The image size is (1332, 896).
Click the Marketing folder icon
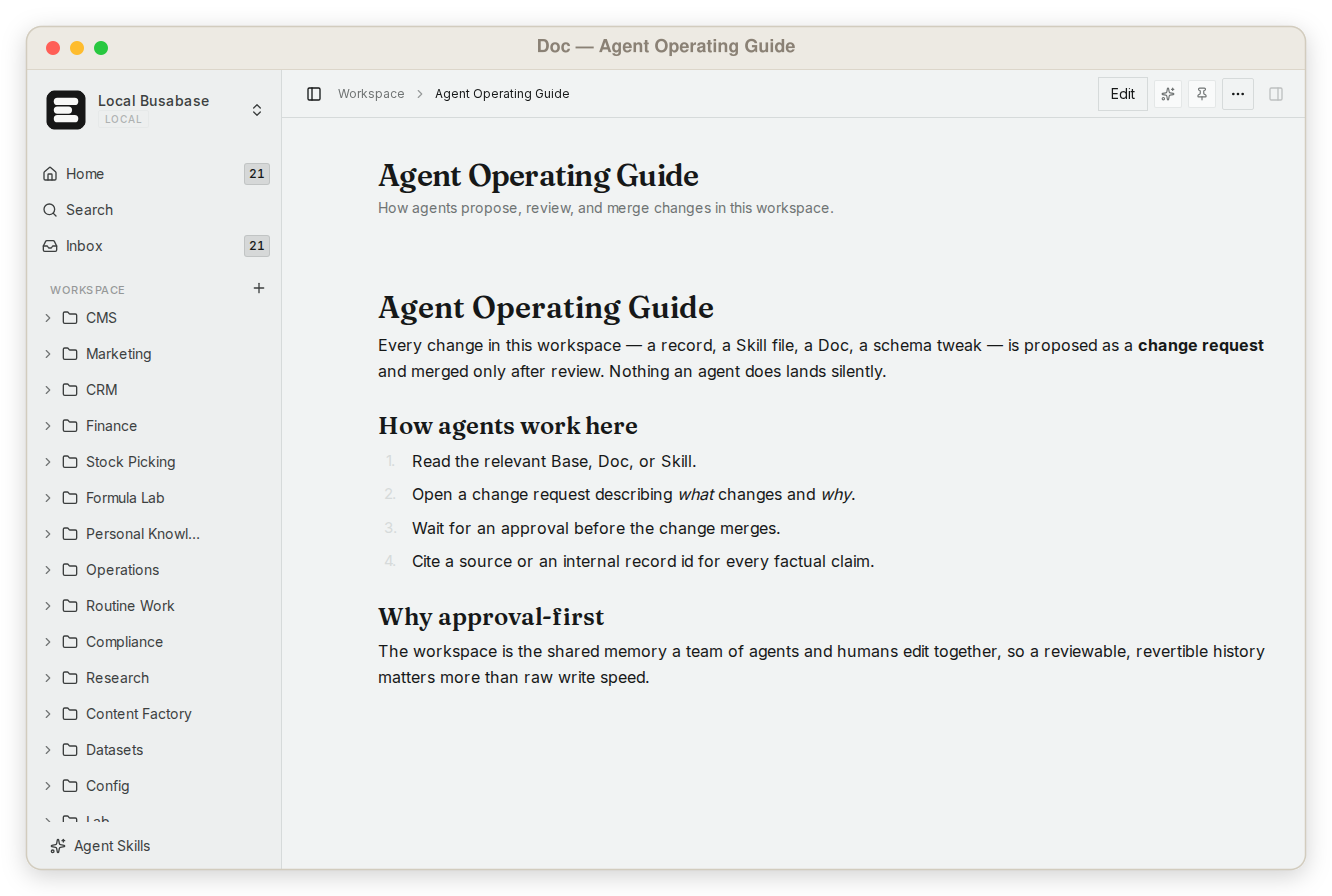(x=70, y=354)
